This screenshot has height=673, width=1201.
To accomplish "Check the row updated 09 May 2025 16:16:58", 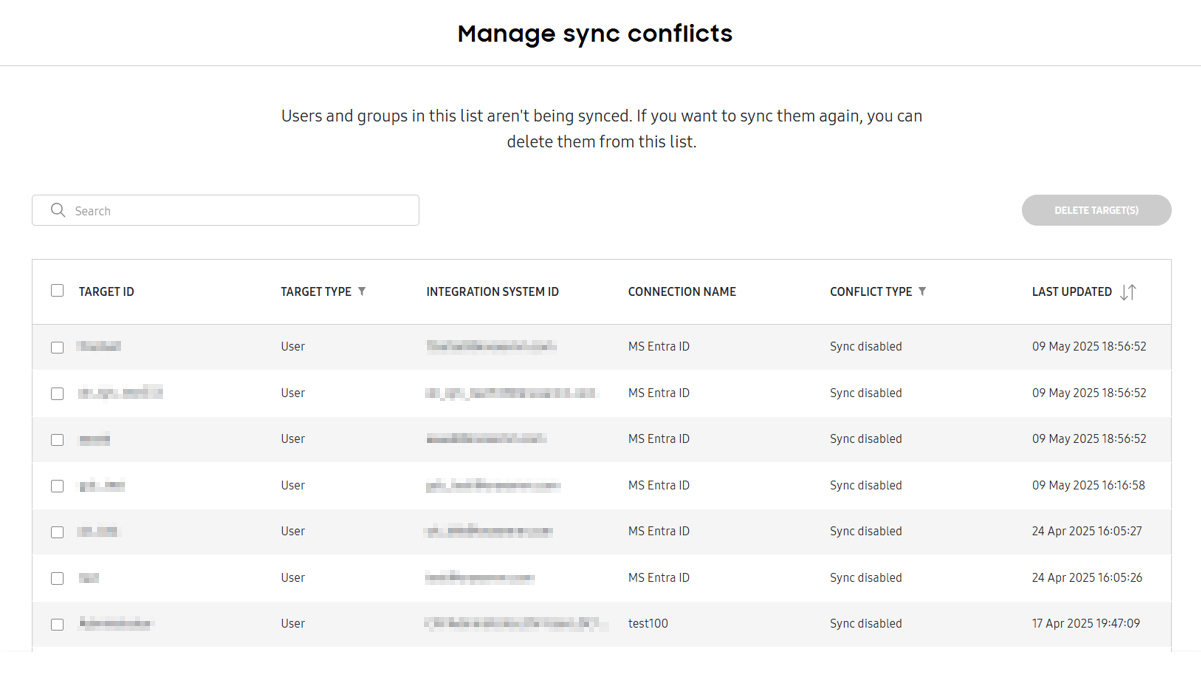I will (x=57, y=486).
